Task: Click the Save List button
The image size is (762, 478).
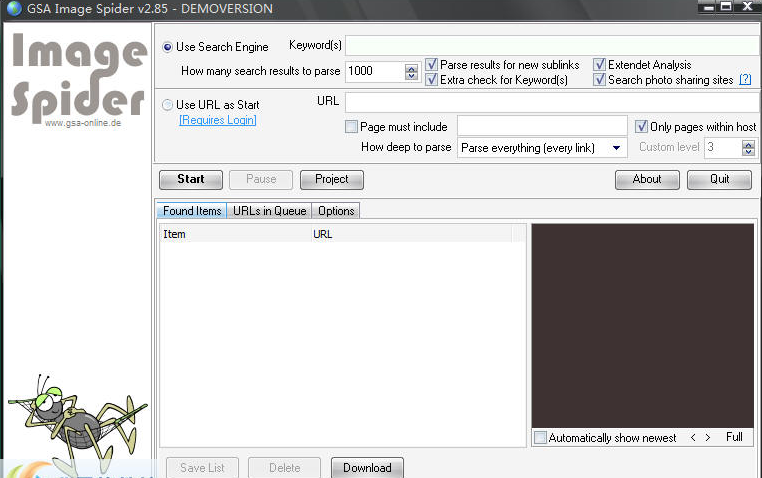Action: pos(203,468)
